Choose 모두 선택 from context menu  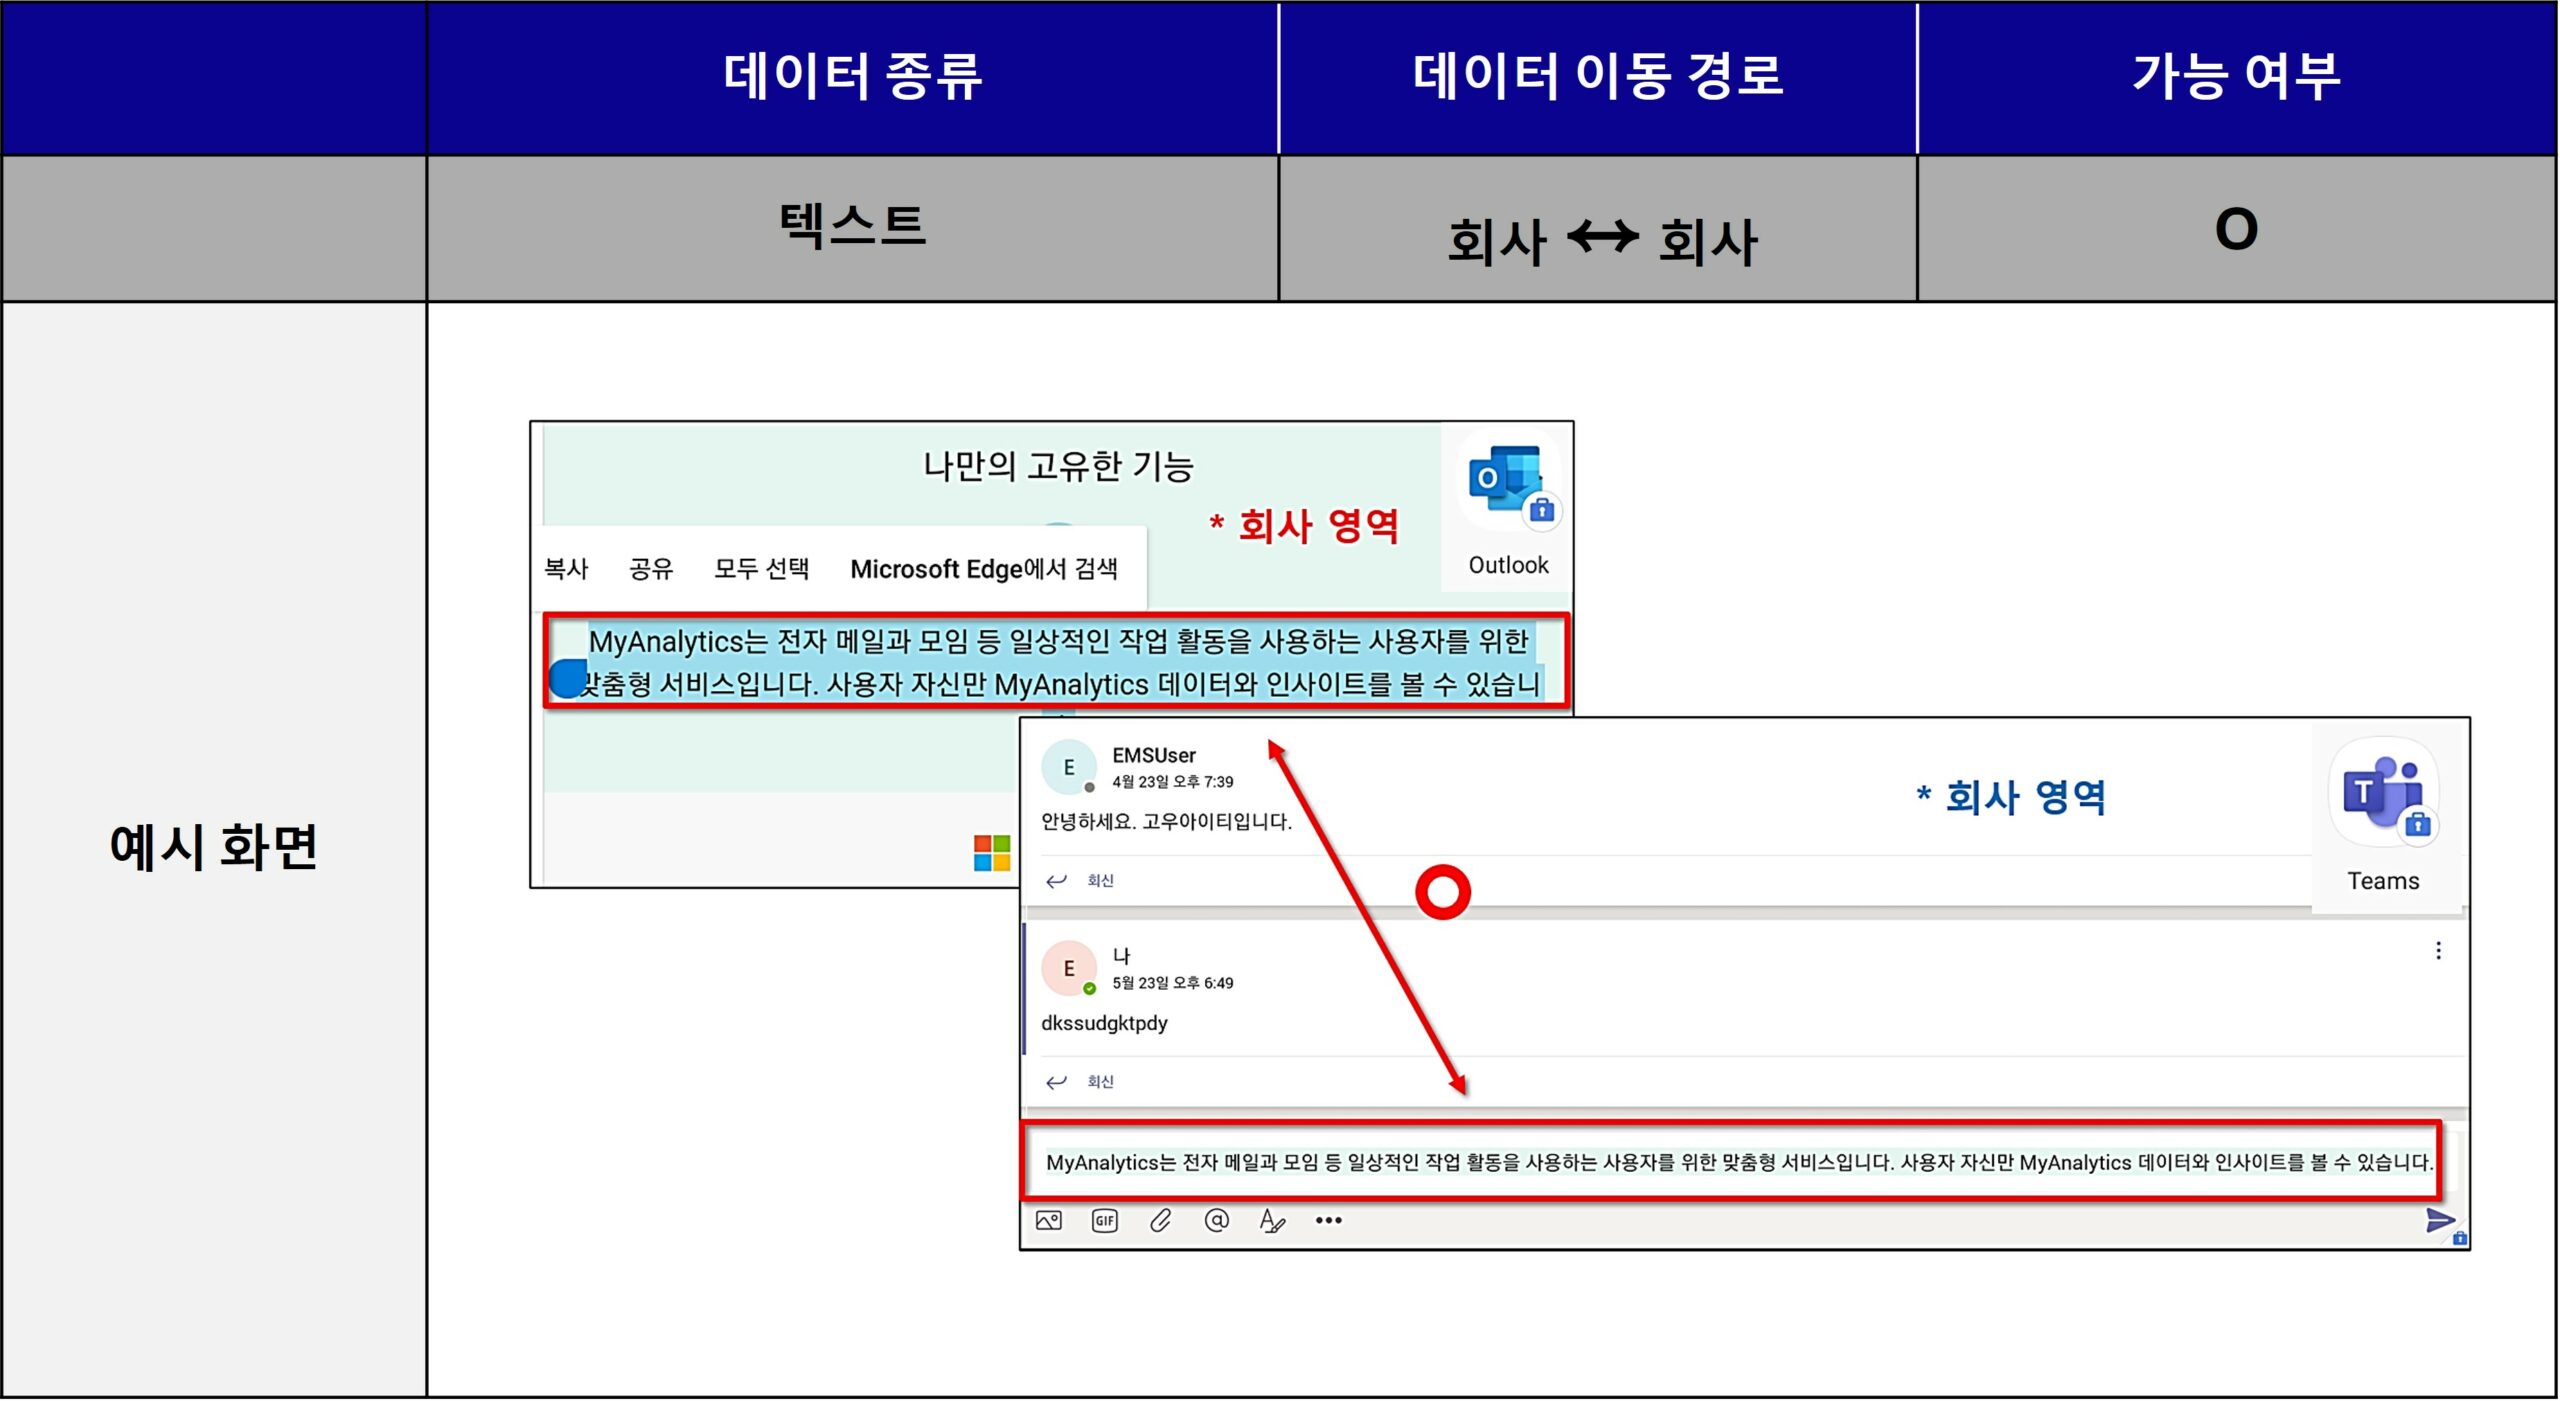tap(761, 569)
